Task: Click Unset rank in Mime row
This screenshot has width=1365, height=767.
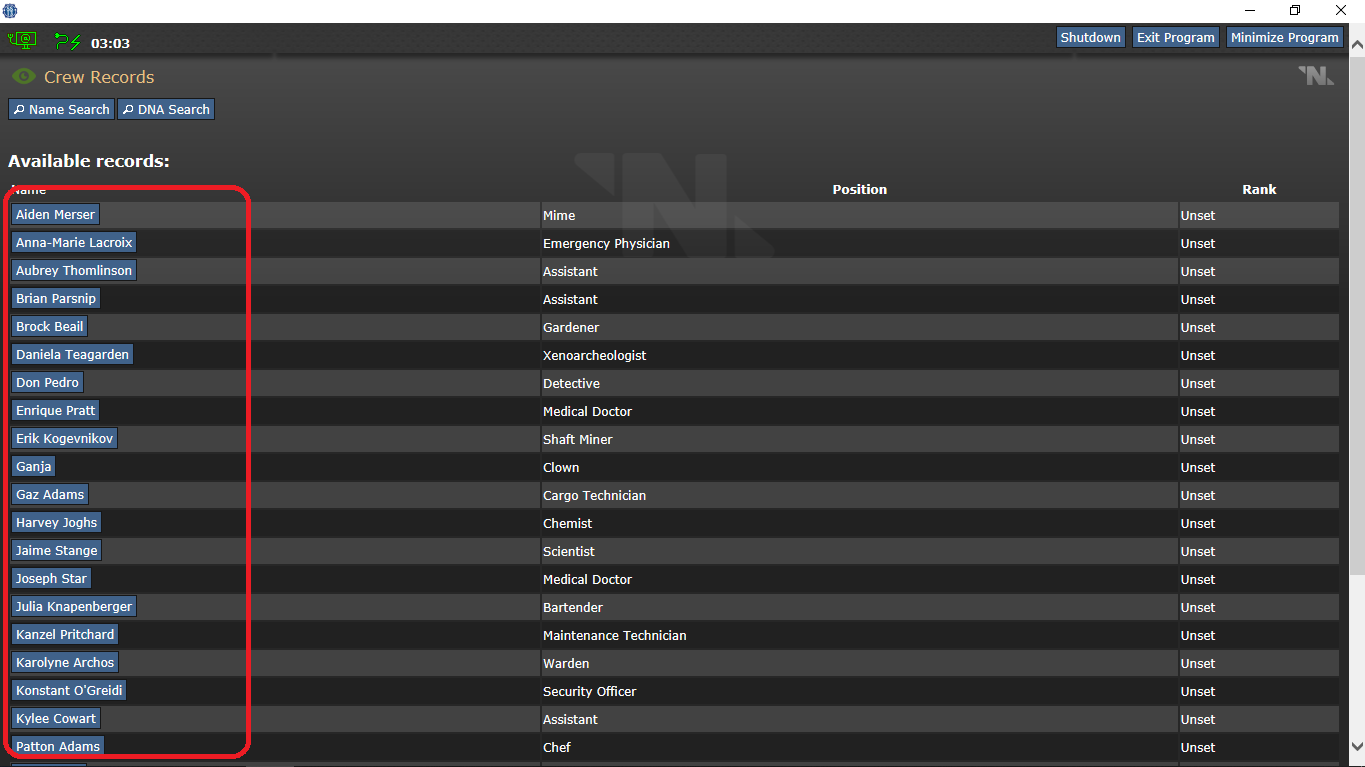Action: pyautogui.click(x=1259, y=215)
